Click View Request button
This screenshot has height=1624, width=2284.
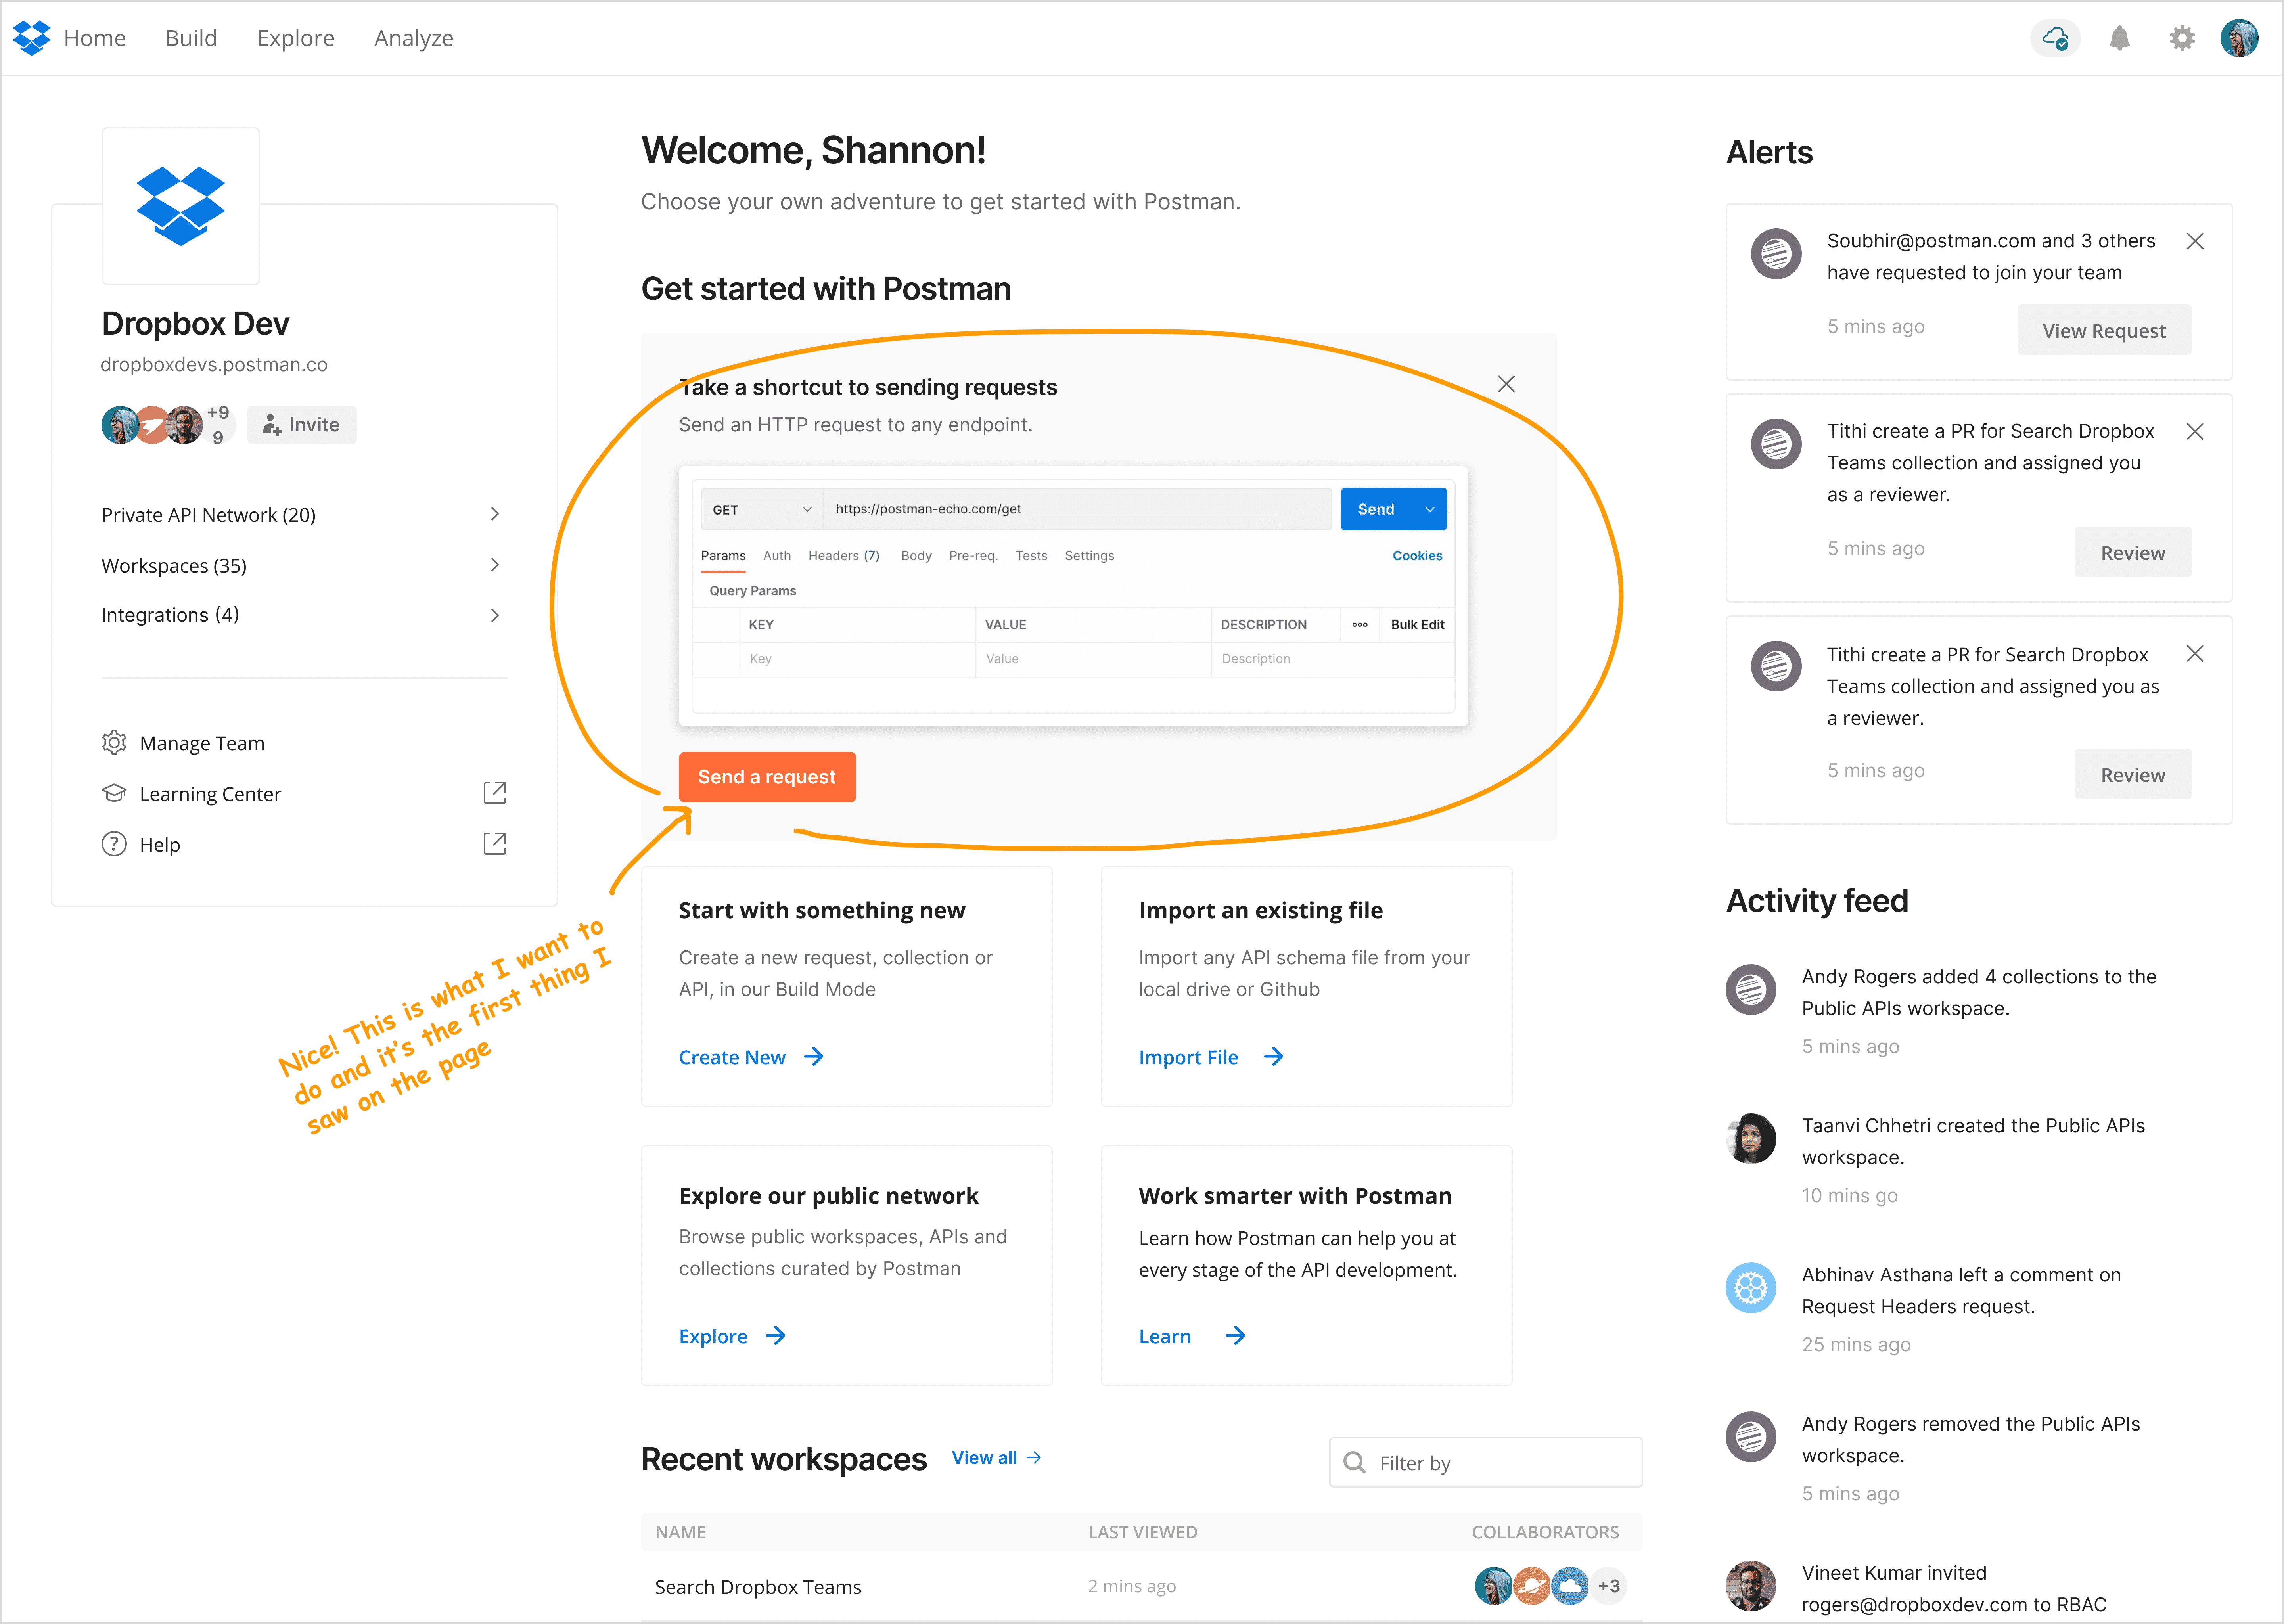pos(2104,330)
